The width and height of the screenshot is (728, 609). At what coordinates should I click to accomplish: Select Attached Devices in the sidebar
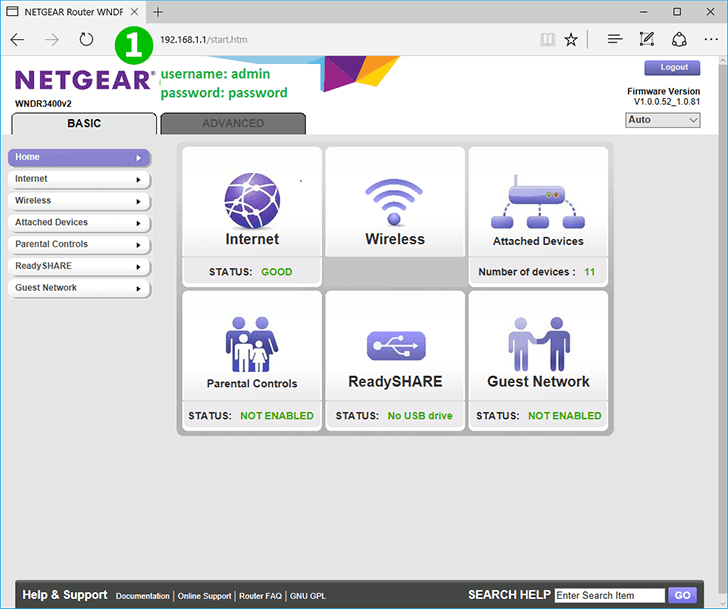79,223
